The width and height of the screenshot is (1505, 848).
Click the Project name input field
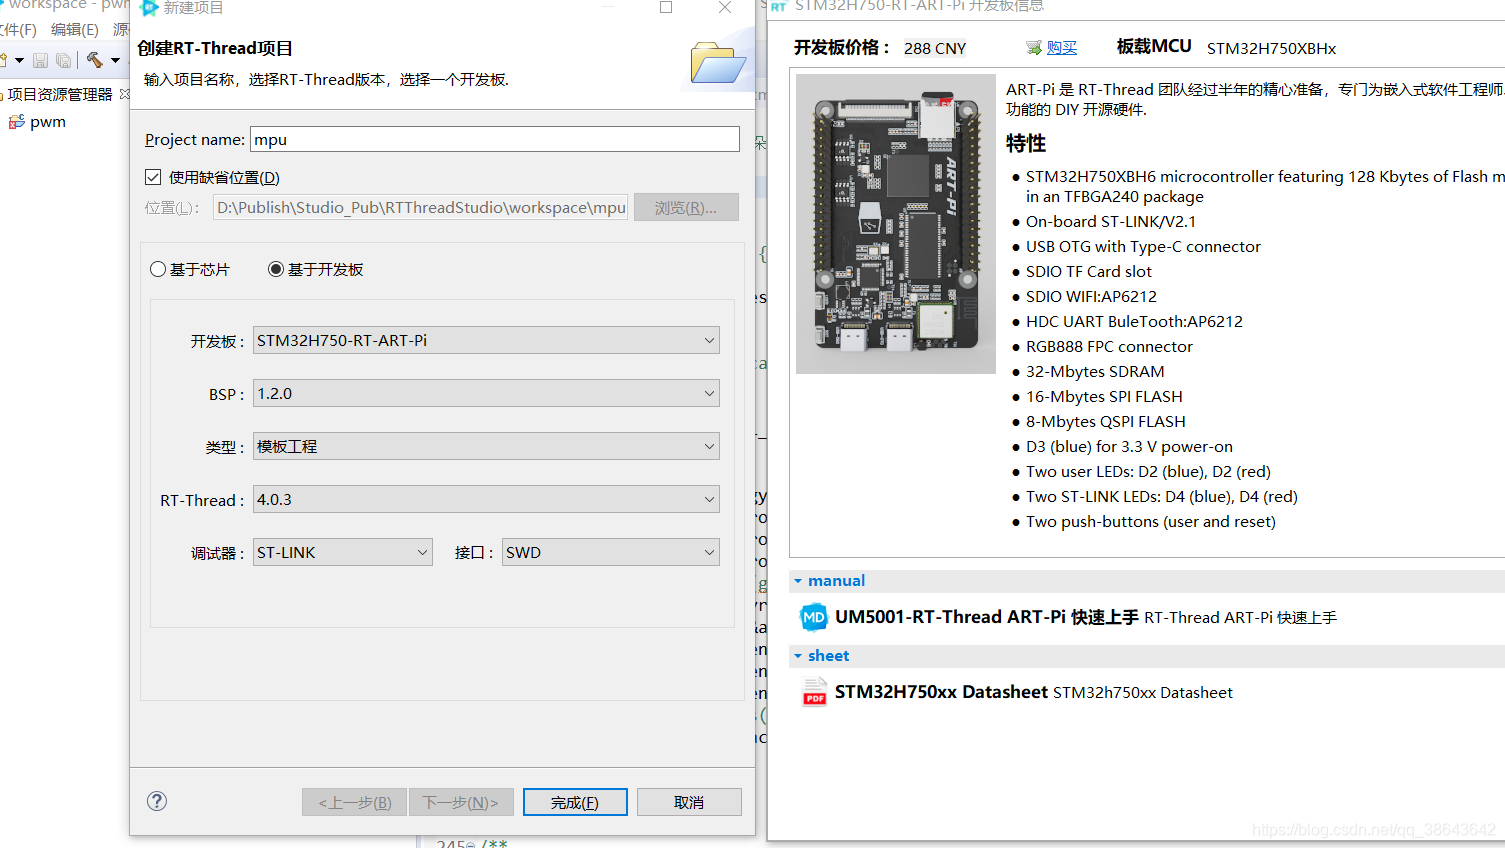tap(495, 139)
